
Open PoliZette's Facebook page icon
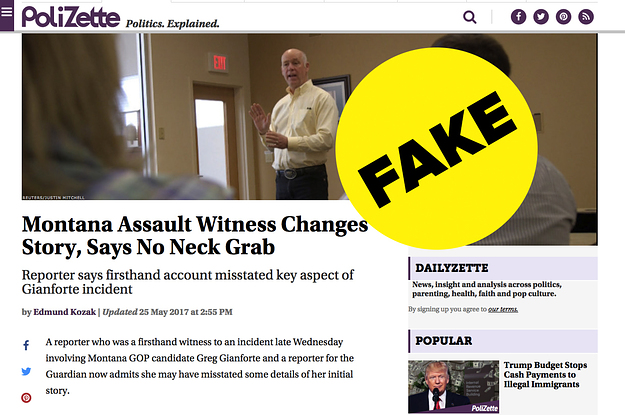[x=518, y=17]
